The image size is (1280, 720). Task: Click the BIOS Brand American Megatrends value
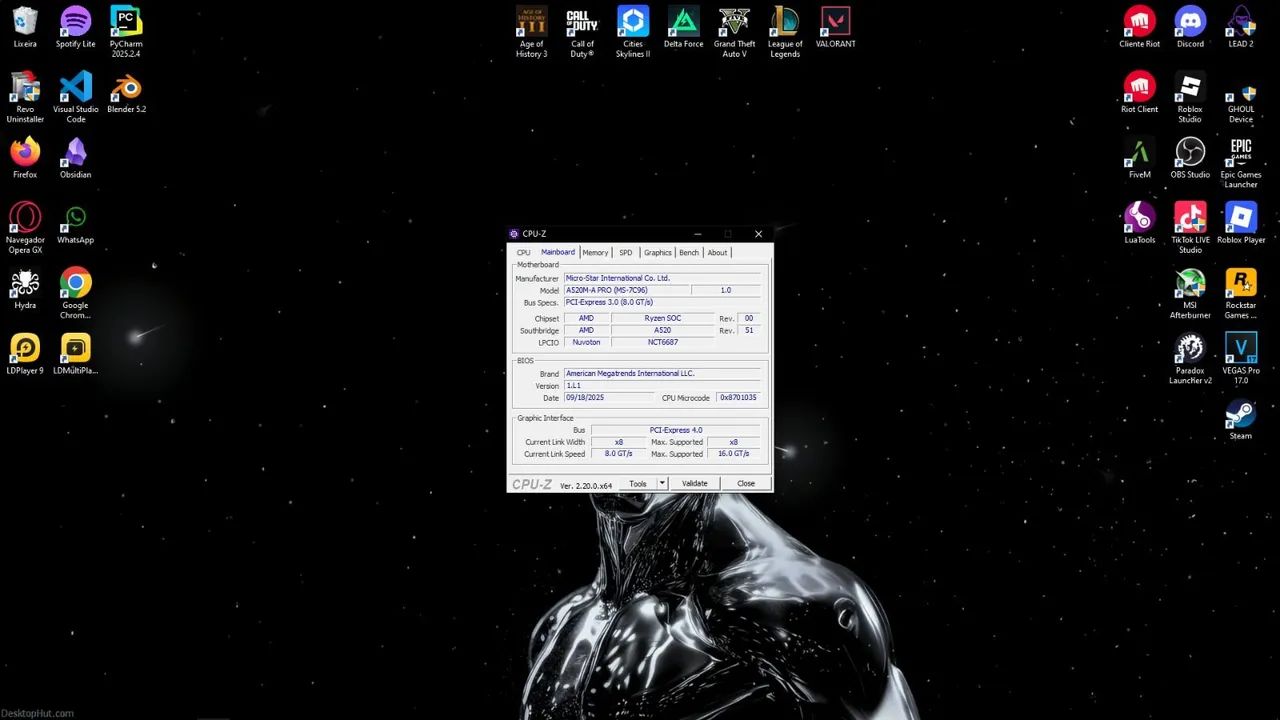coord(662,373)
